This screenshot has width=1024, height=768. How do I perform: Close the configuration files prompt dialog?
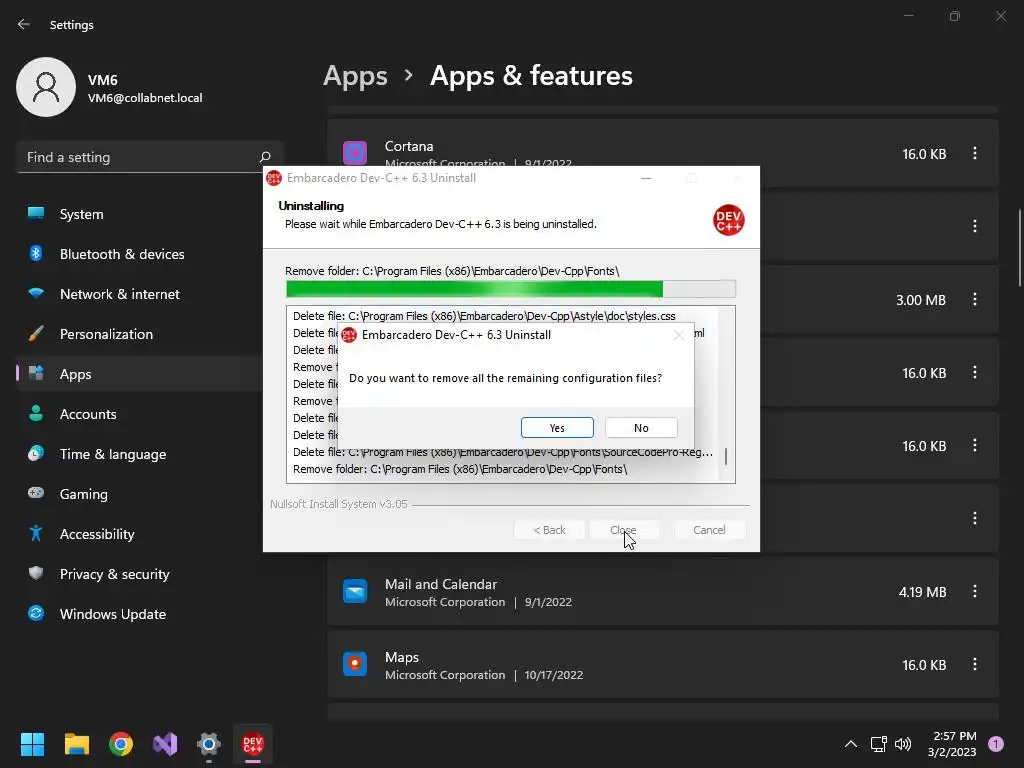679,335
